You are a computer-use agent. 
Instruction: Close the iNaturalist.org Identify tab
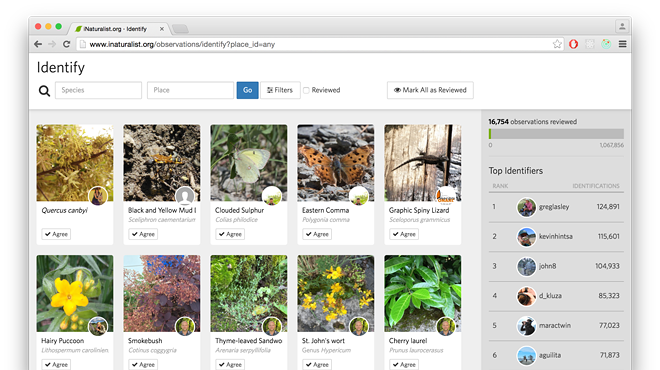[x=162, y=29]
